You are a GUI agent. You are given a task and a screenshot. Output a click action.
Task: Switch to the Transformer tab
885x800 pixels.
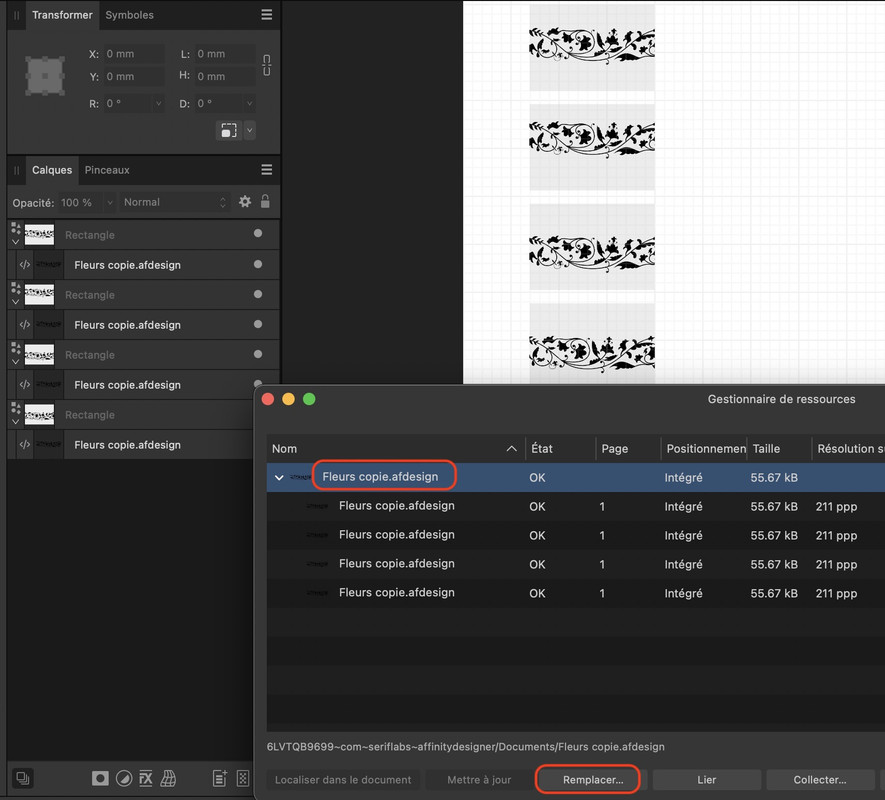[62, 15]
